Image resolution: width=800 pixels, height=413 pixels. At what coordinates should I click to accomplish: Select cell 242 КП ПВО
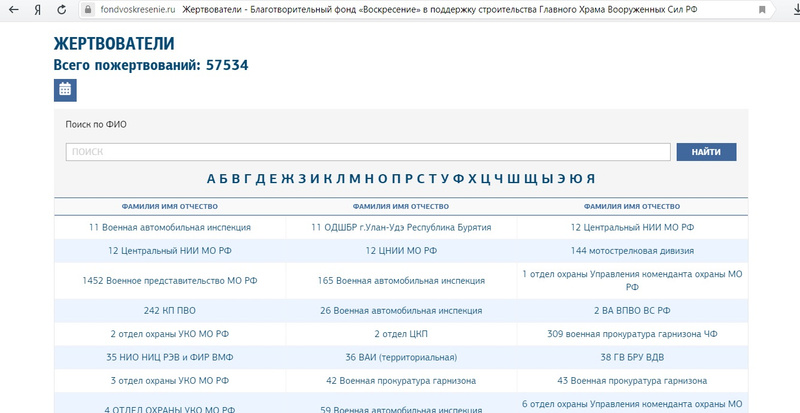tap(170, 310)
